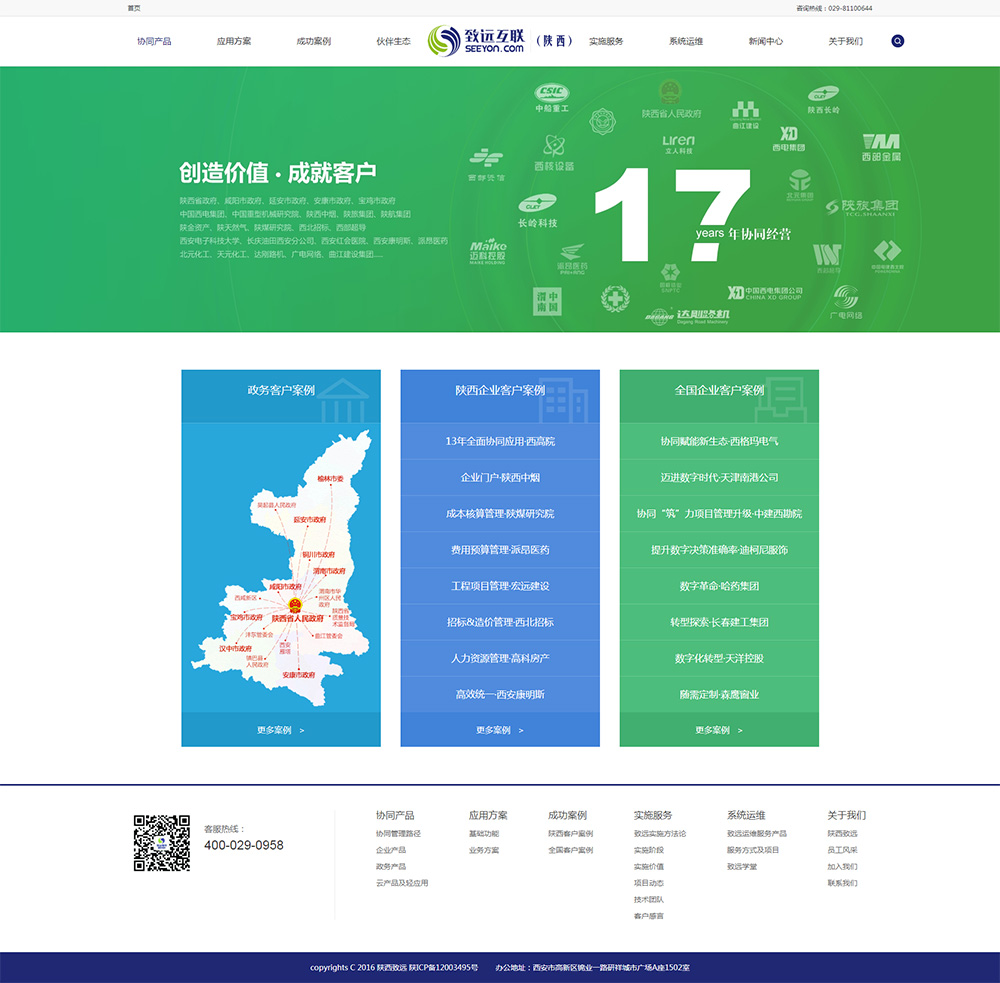Click 联系我们 in the footer
Image resolution: width=1000 pixels, height=983 pixels.
842,883
